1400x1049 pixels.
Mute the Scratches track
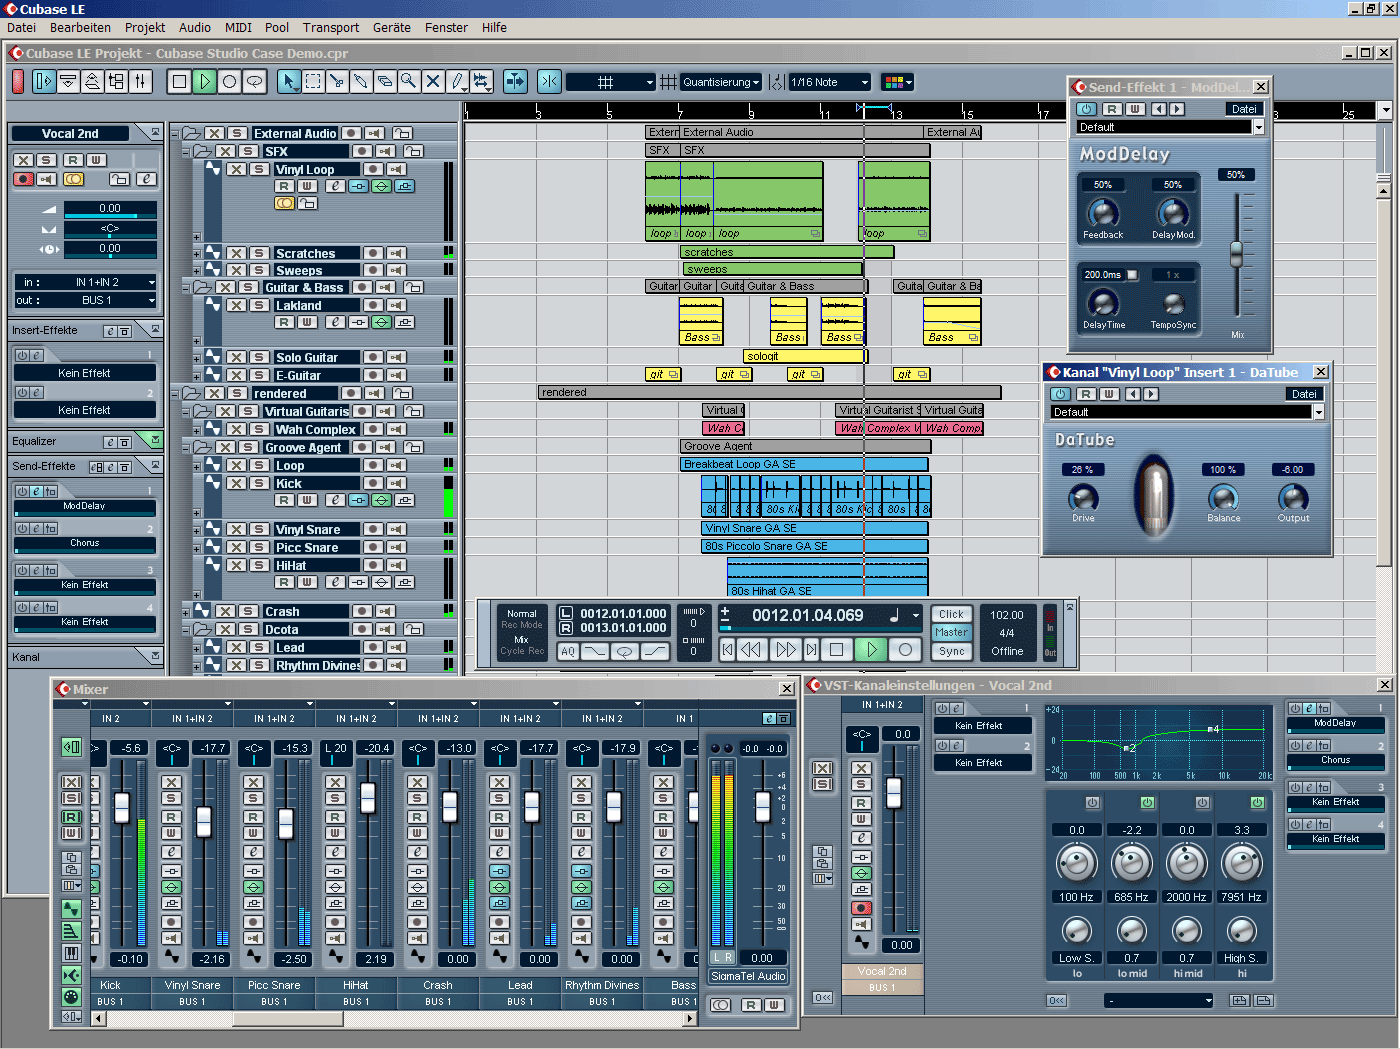pos(236,254)
